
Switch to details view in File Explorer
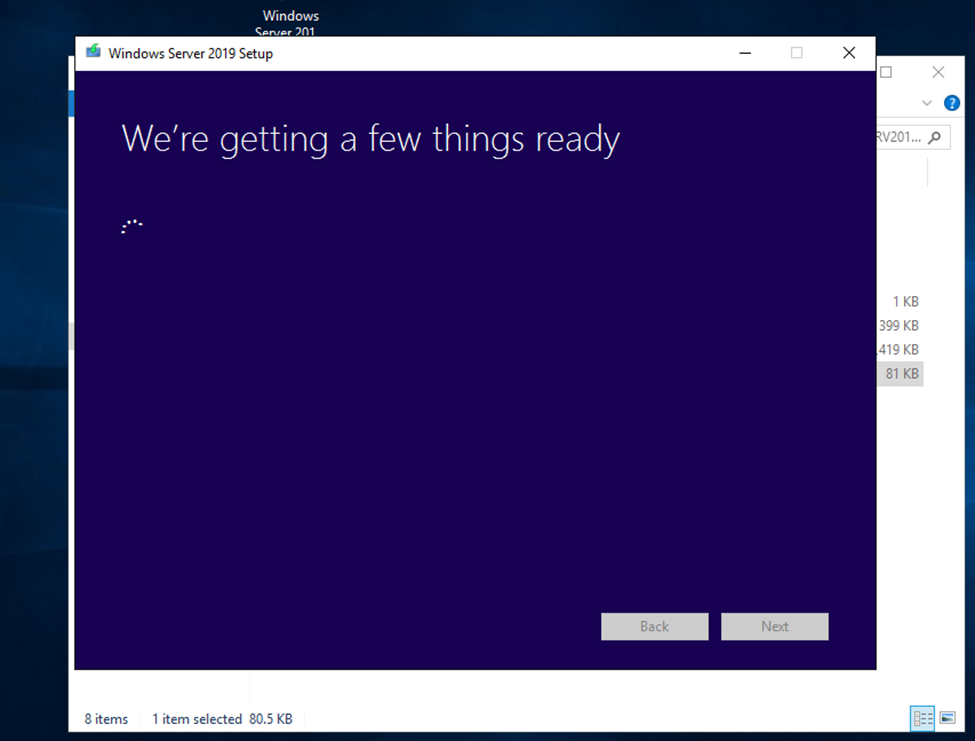922,718
